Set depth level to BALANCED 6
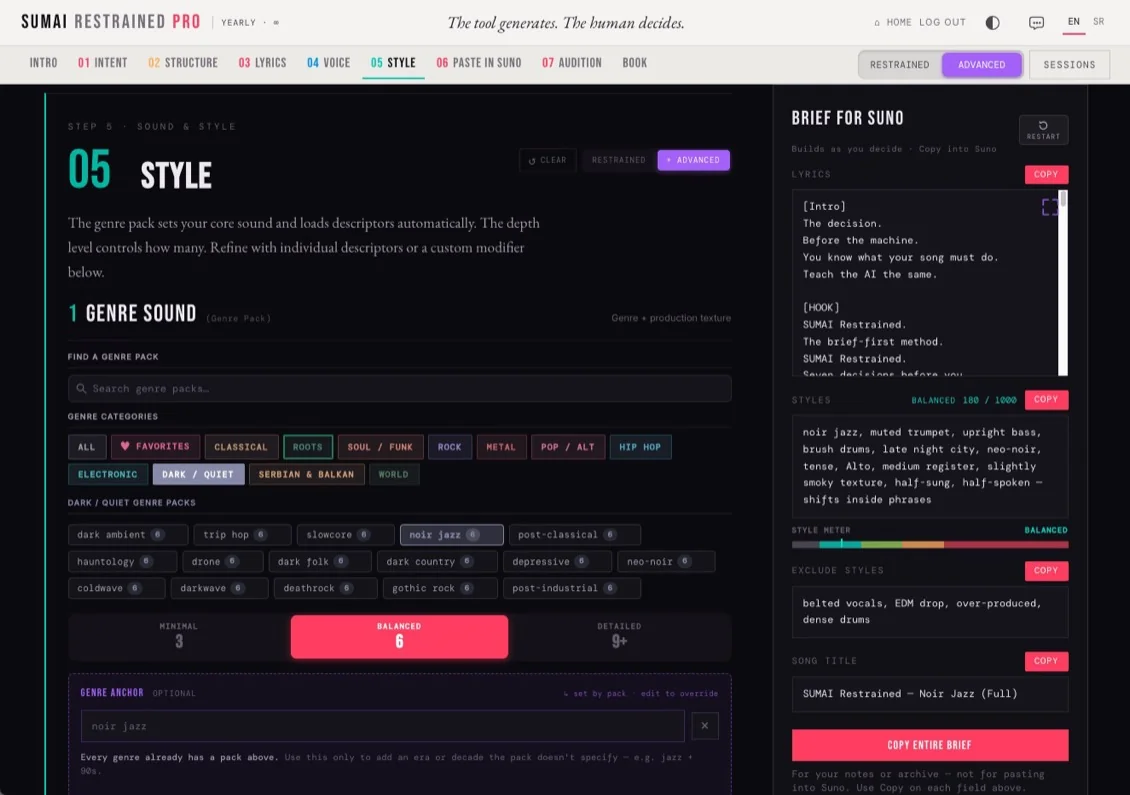1130x795 pixels. pyautogui.click(x=399, y=636)
